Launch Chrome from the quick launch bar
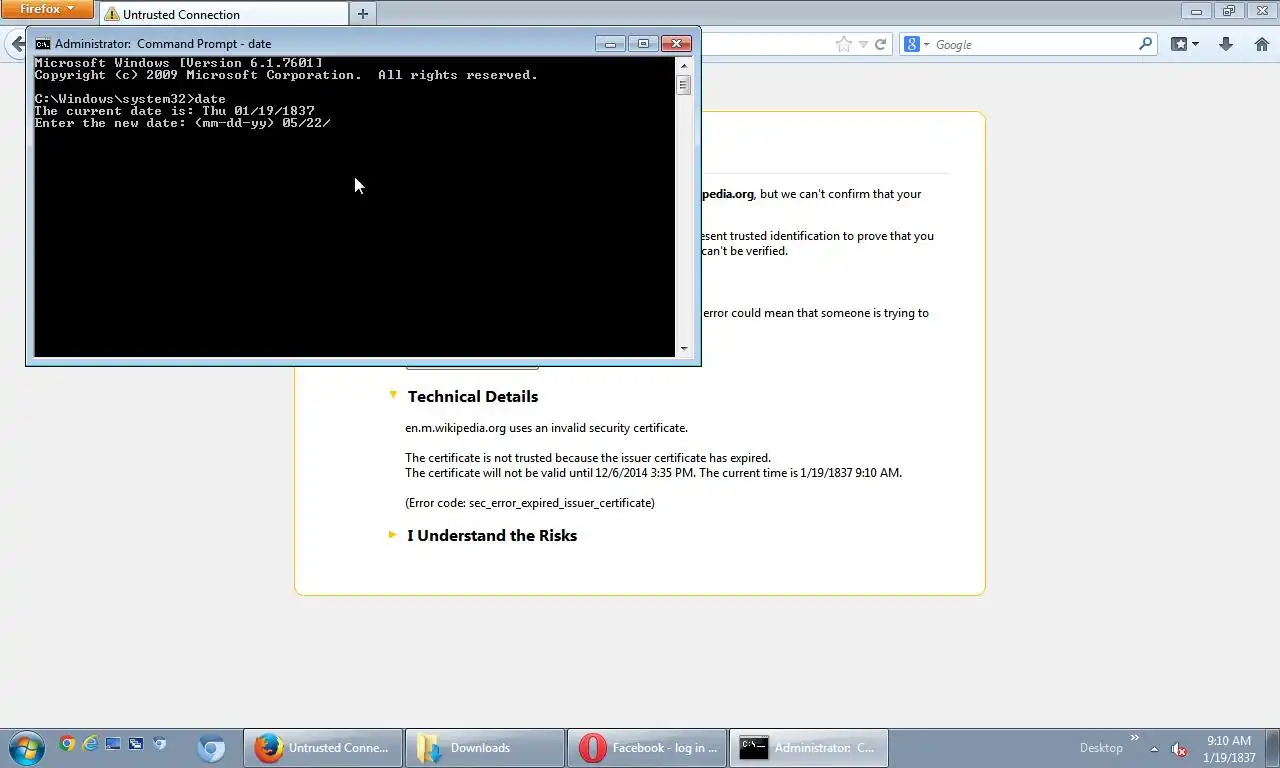Image resolution: width=1280 pixels, height=768 pixels. tap(67, 743)
